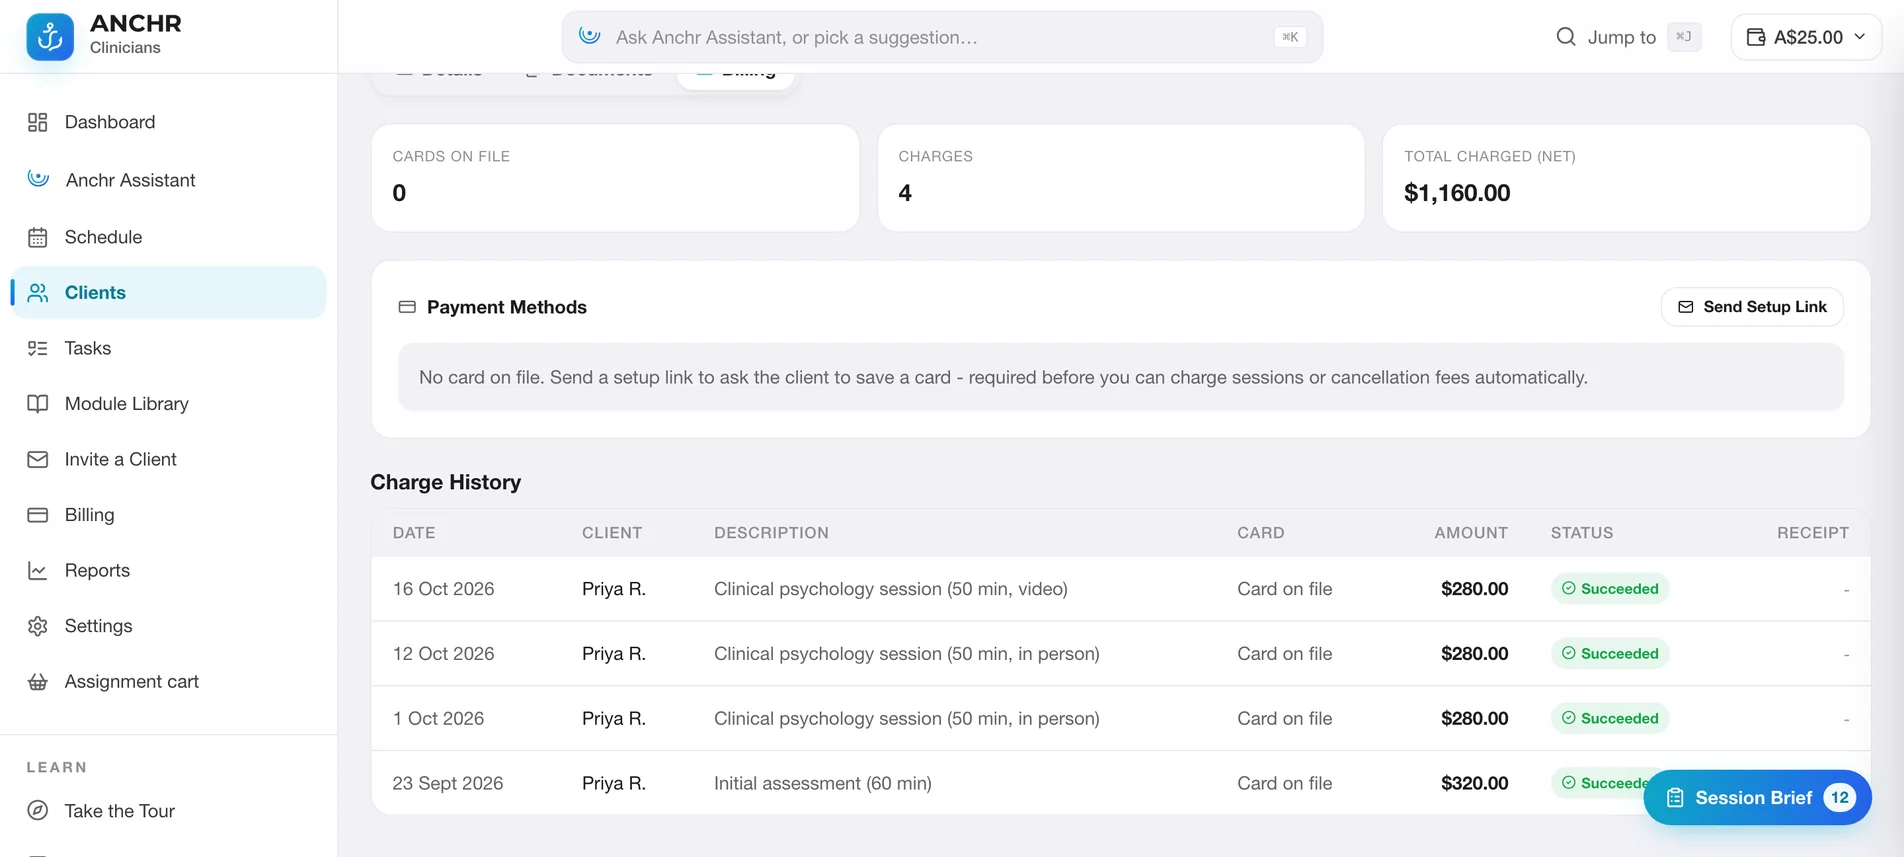Viewport: 1904px width, 857px height.
Task: Click the Assignment cart basket icon
Action: [x=38, y=682]
